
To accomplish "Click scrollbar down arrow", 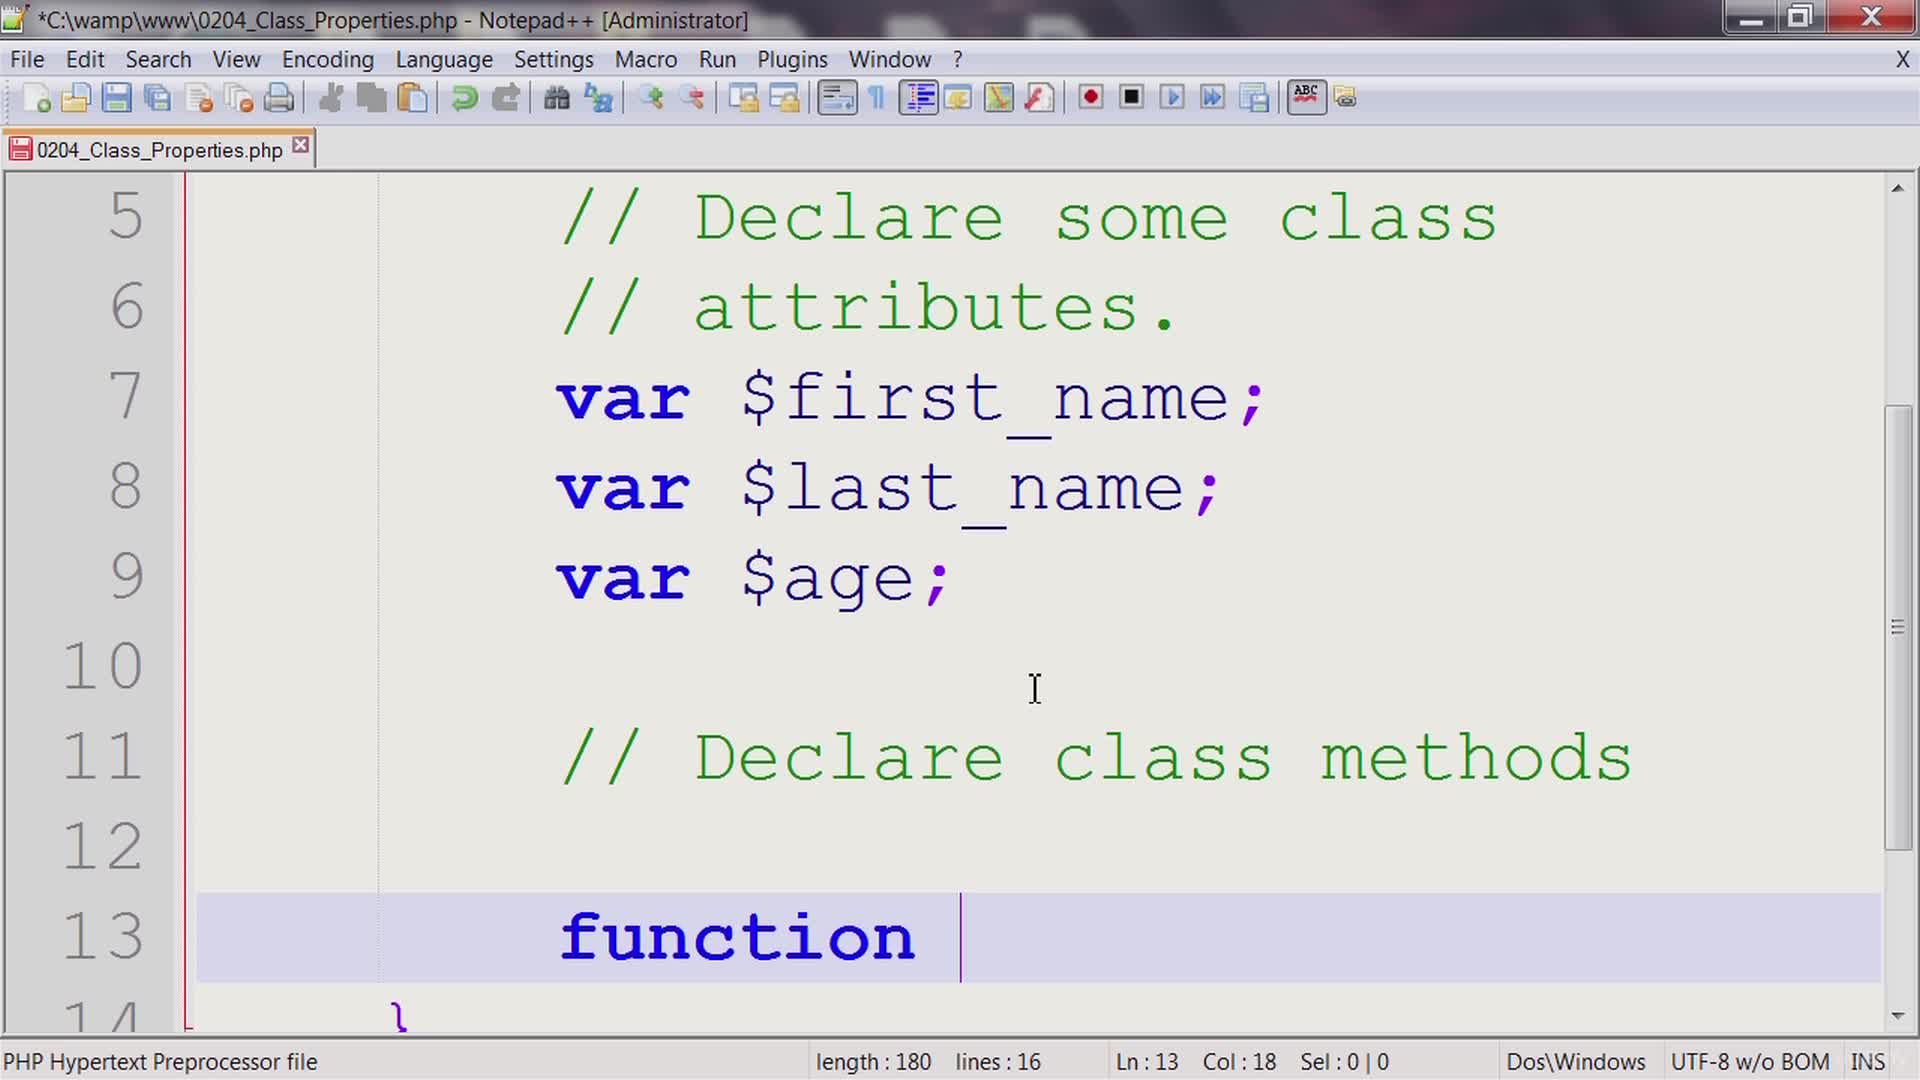I will (1897, 1016).
